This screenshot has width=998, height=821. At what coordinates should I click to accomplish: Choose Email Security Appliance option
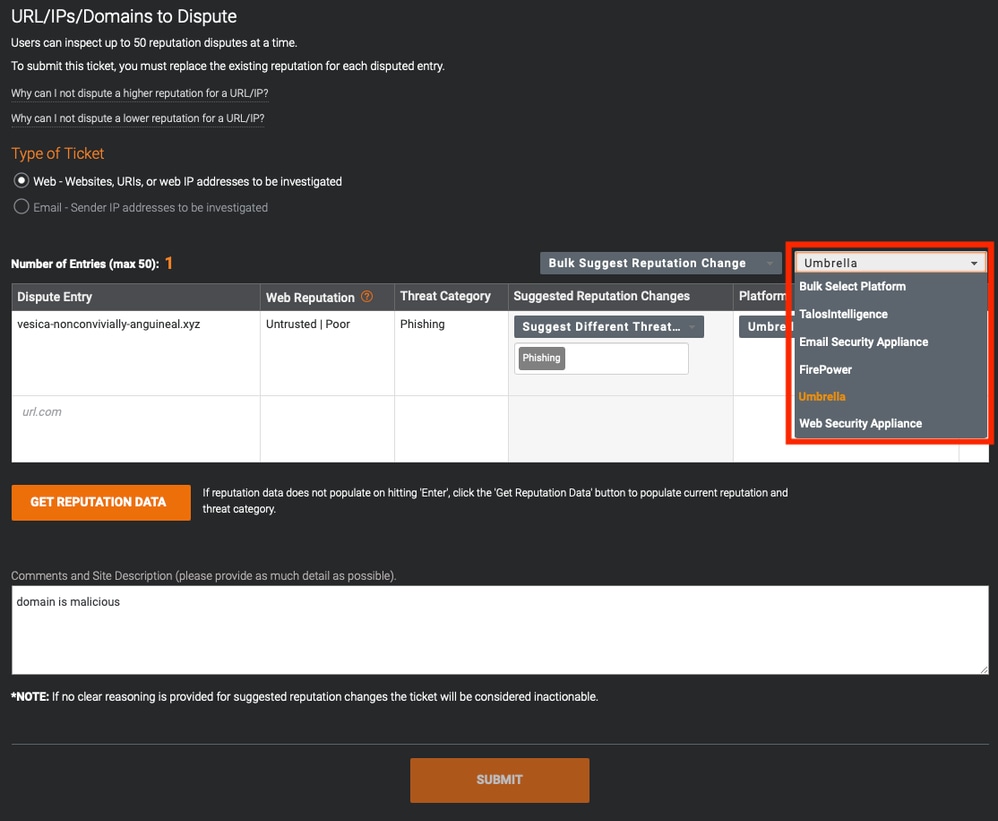[863, 342]
